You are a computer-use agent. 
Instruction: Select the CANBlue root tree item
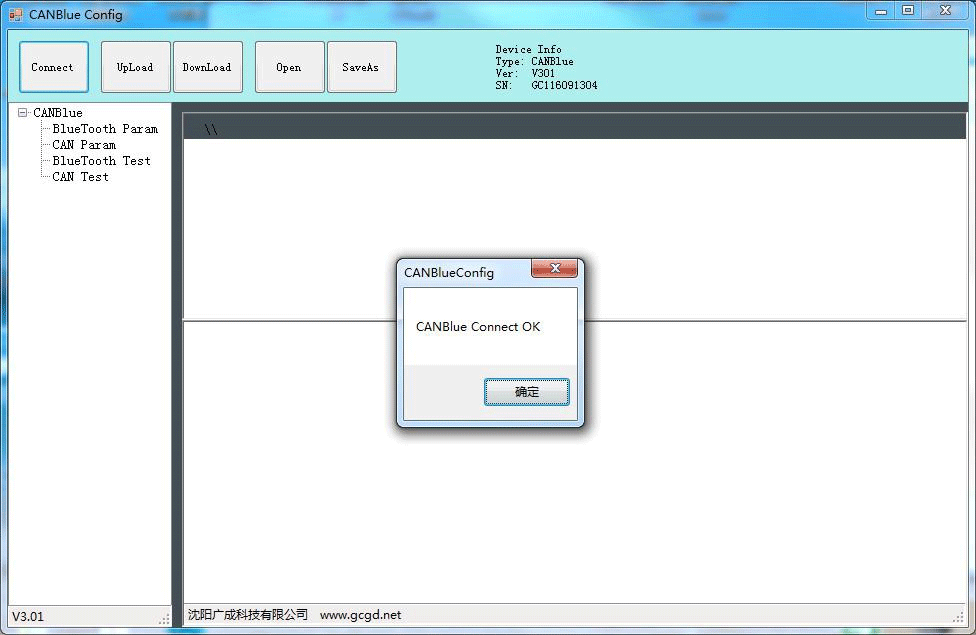pyautogui.click(x=58, y=113)
